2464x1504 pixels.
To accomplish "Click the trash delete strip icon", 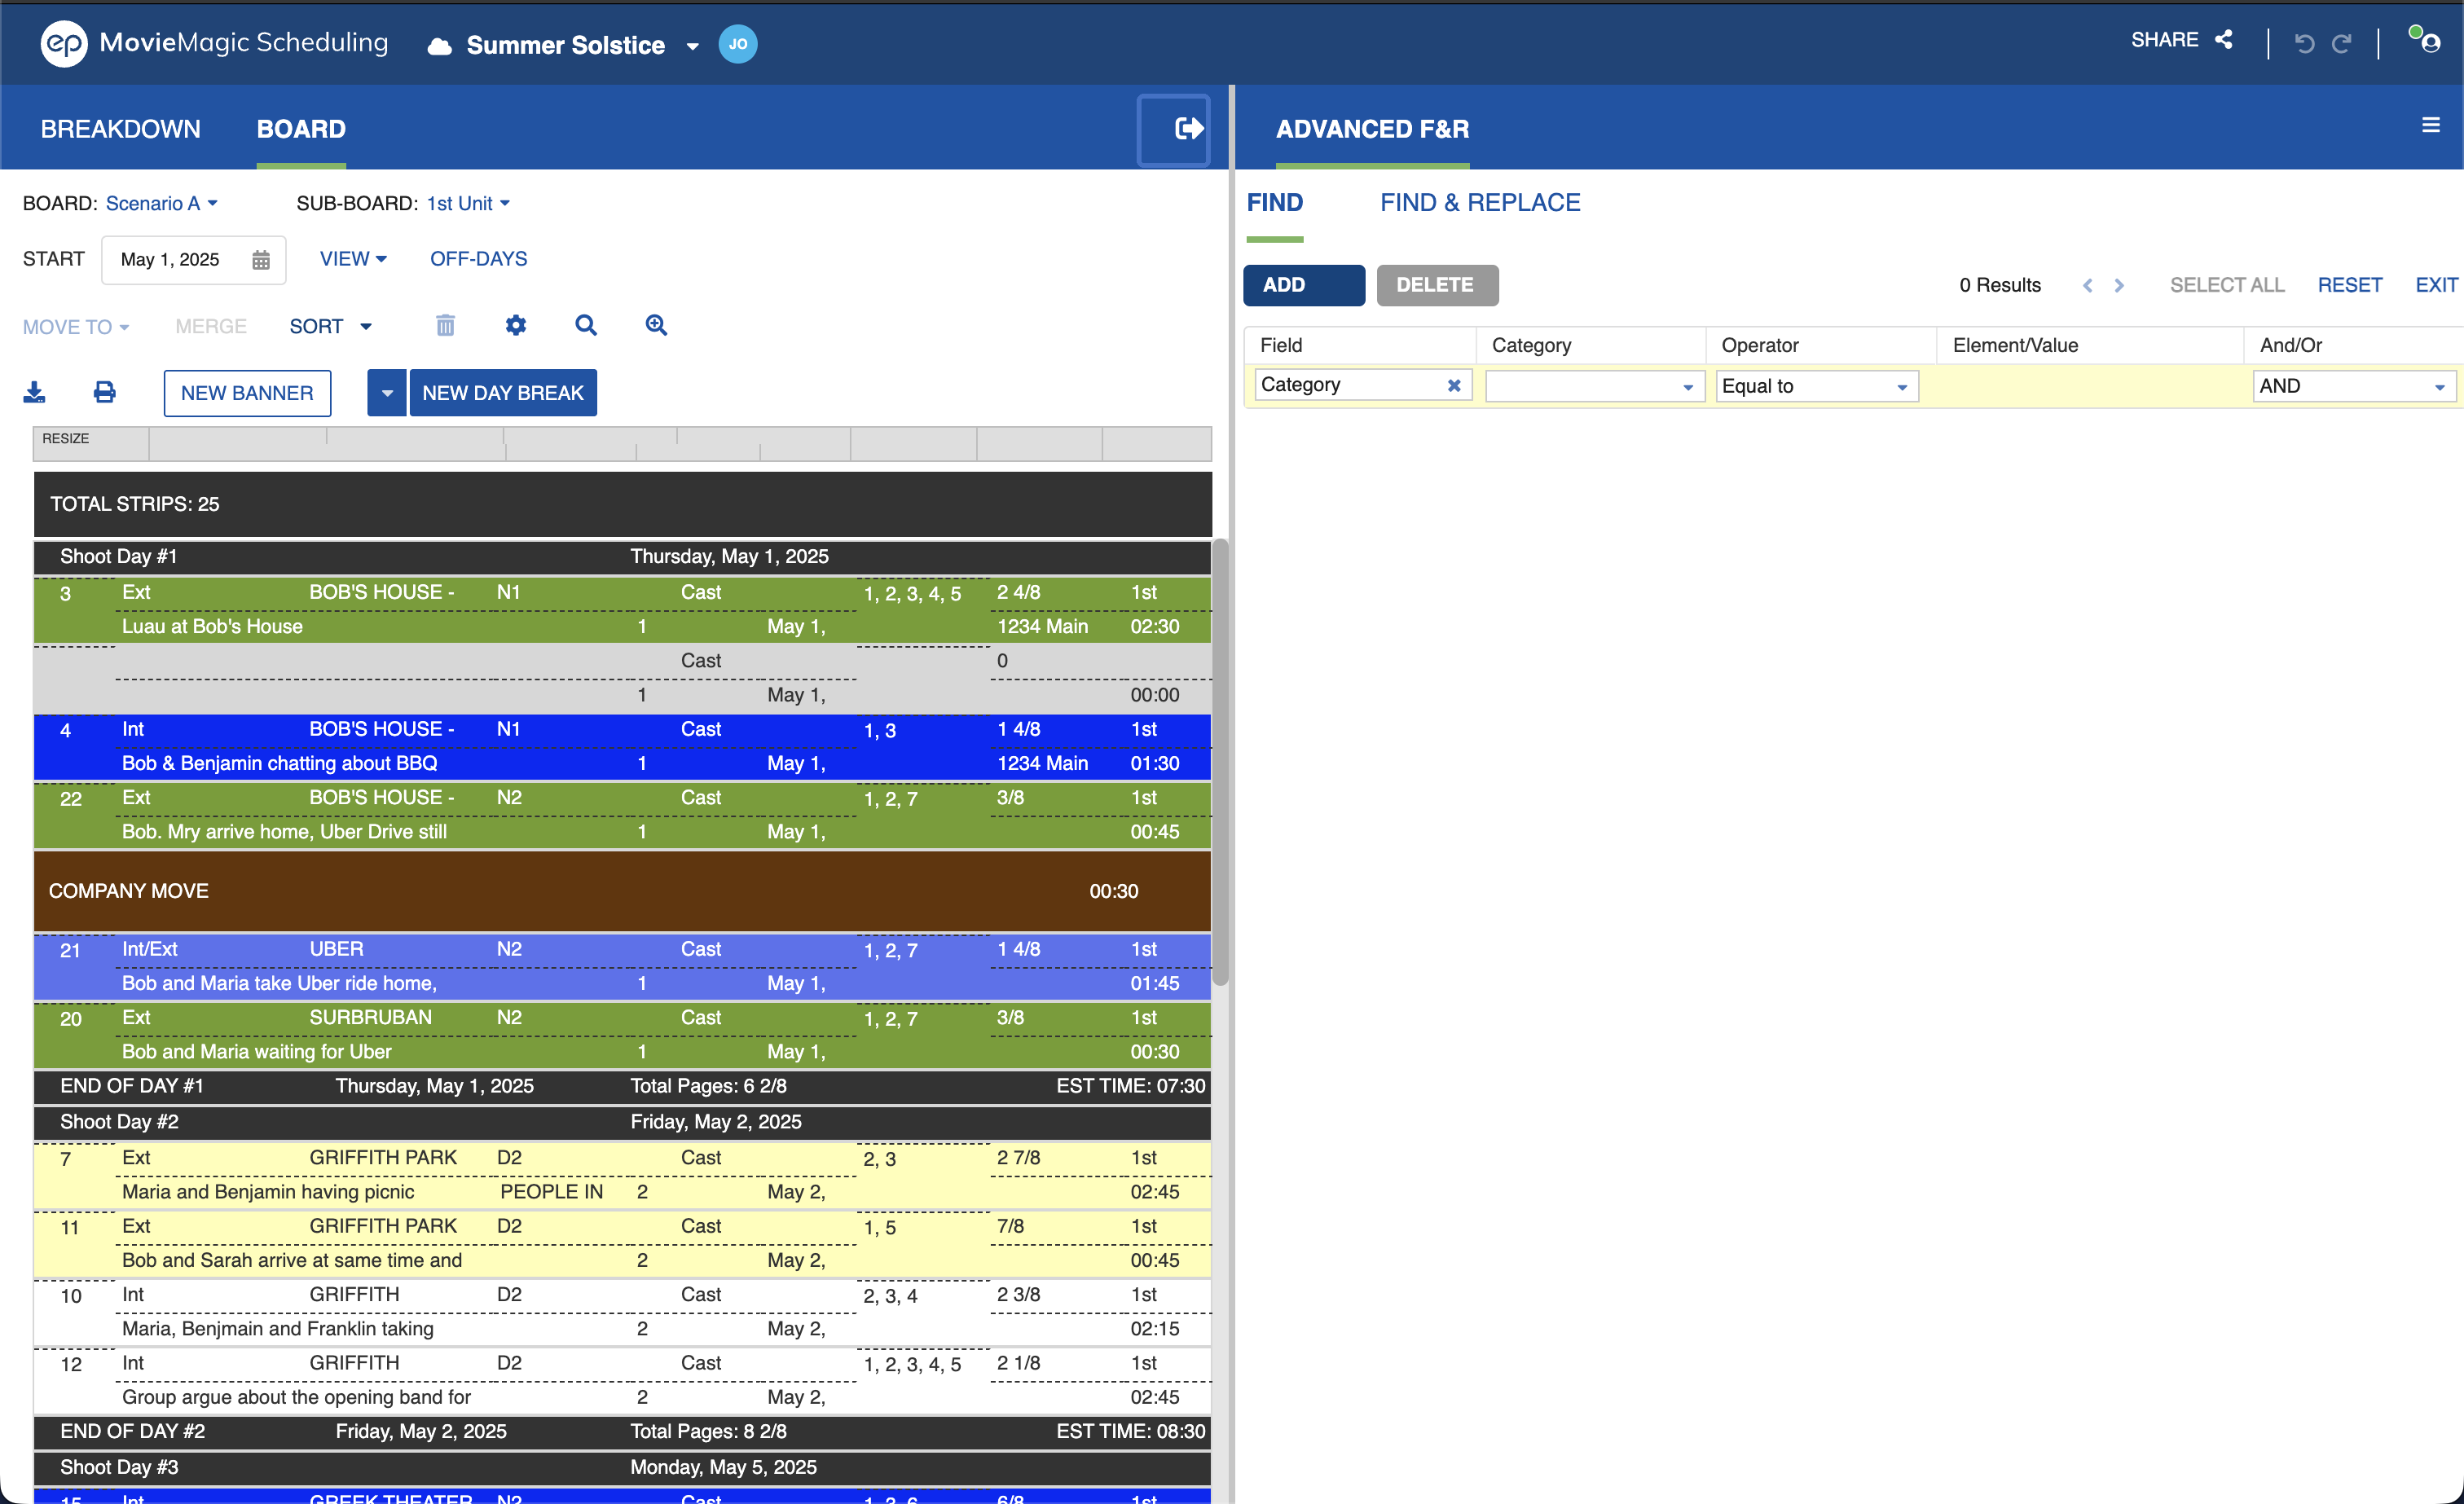I will [x=446, y=325].
